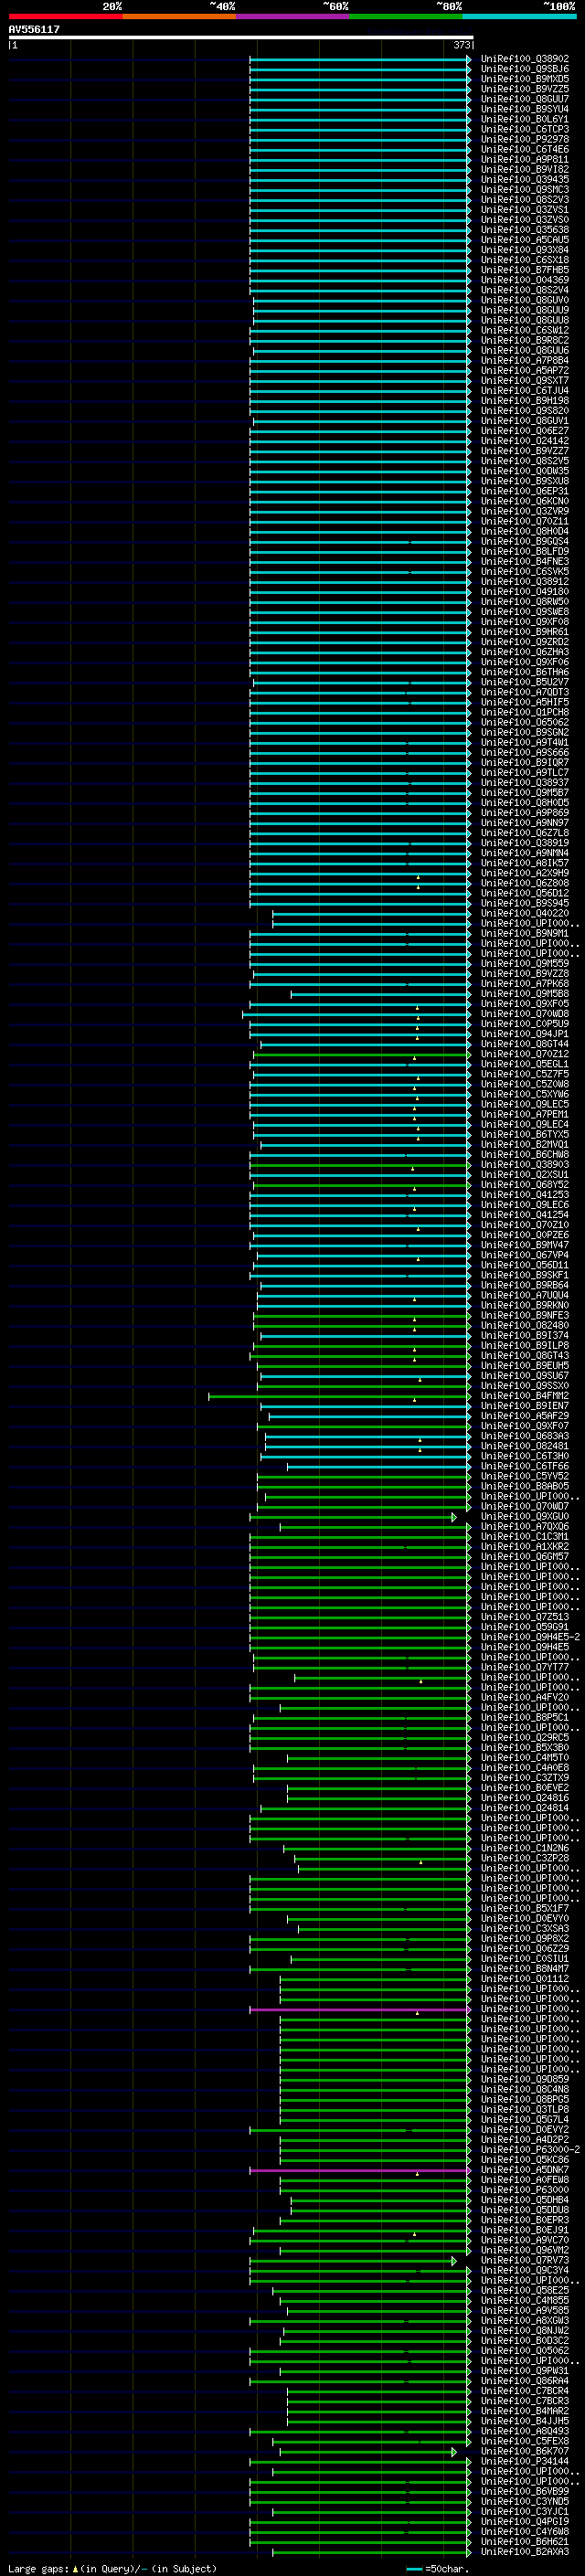Screen dimensions: 585x2576
Task: Click the green alignment bar for Q38903
Action: (x=359, y=1164)
